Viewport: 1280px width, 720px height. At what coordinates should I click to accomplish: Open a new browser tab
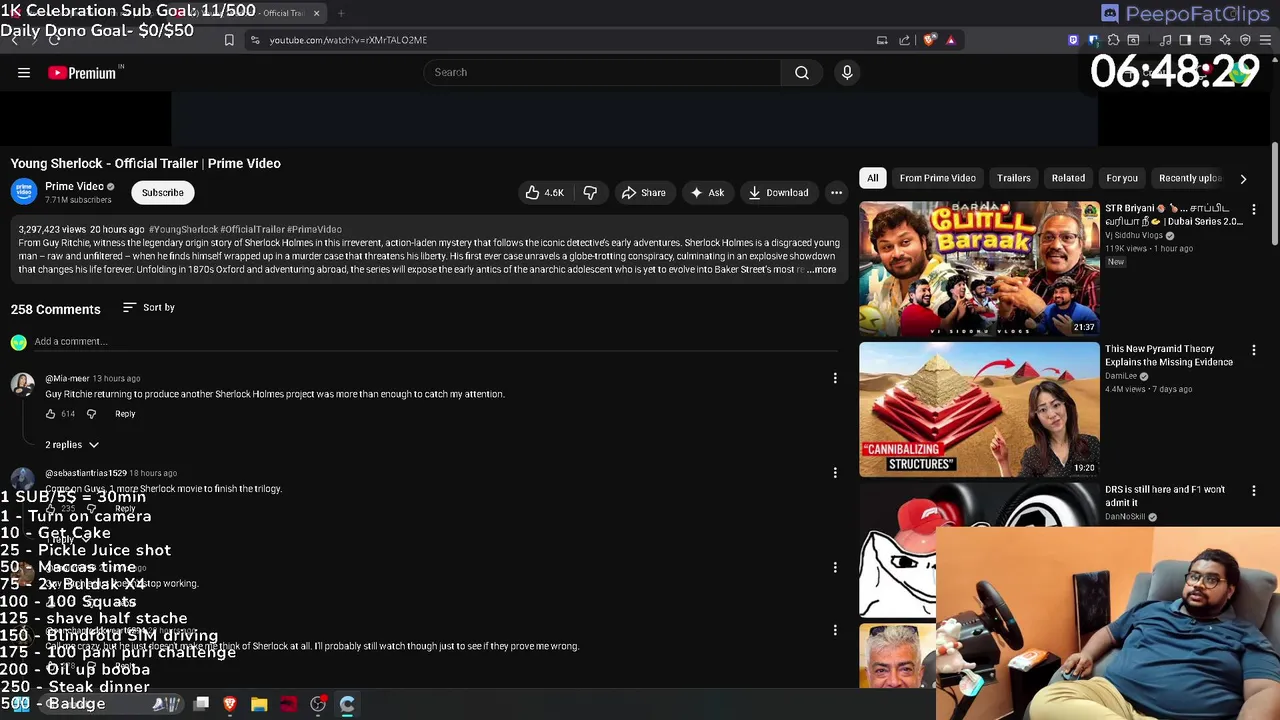click(x=341, y=13)
